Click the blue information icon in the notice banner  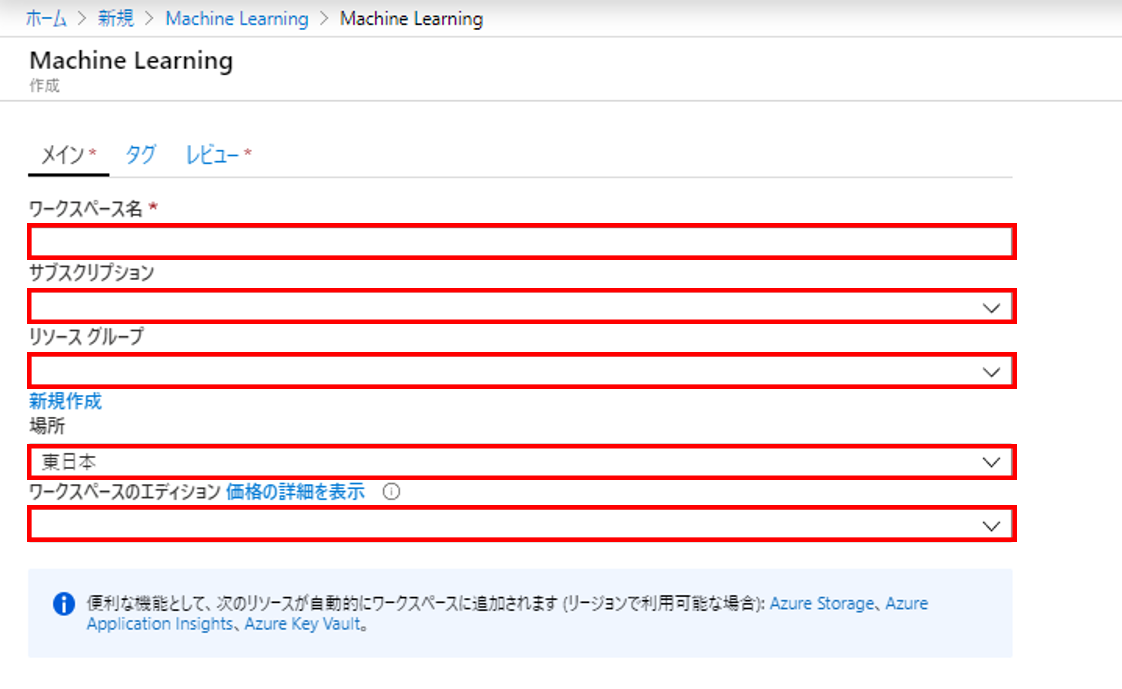pyautogui.click(x=63, y=604)
